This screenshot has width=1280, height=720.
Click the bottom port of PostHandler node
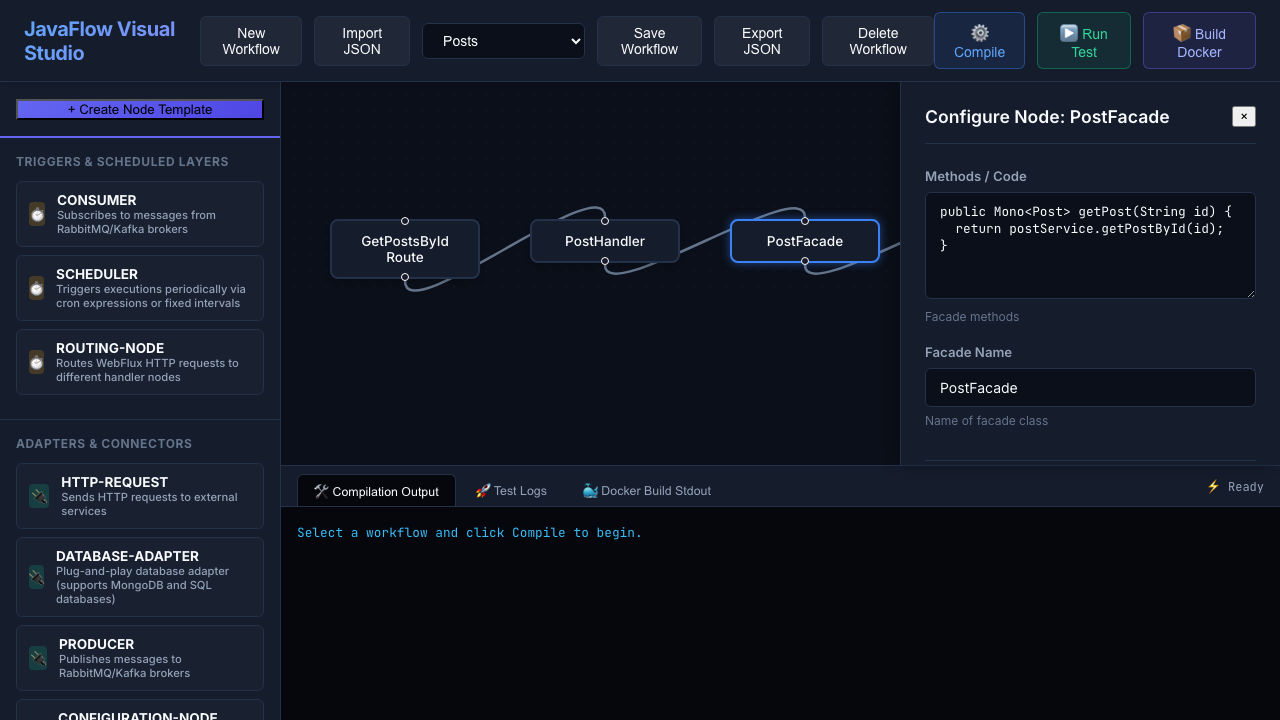[605, 261]
